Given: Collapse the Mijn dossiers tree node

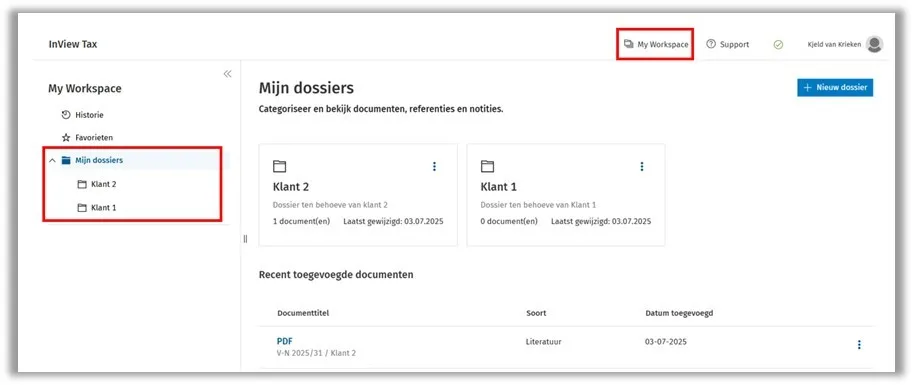Looking at the screenshot, I should coord(52,160).
